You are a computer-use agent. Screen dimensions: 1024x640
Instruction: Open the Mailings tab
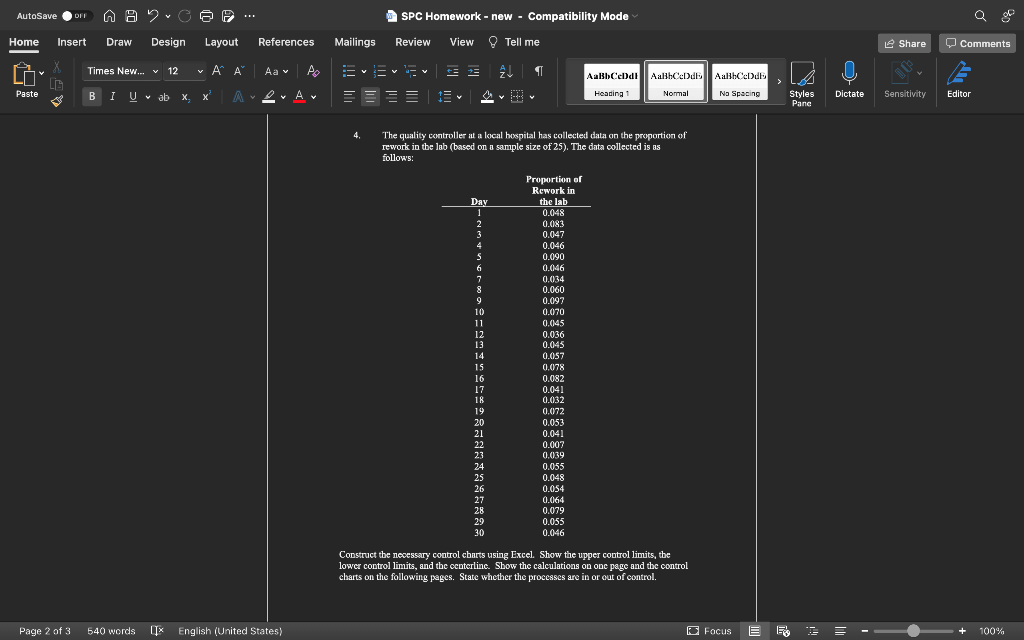[356, 42]
